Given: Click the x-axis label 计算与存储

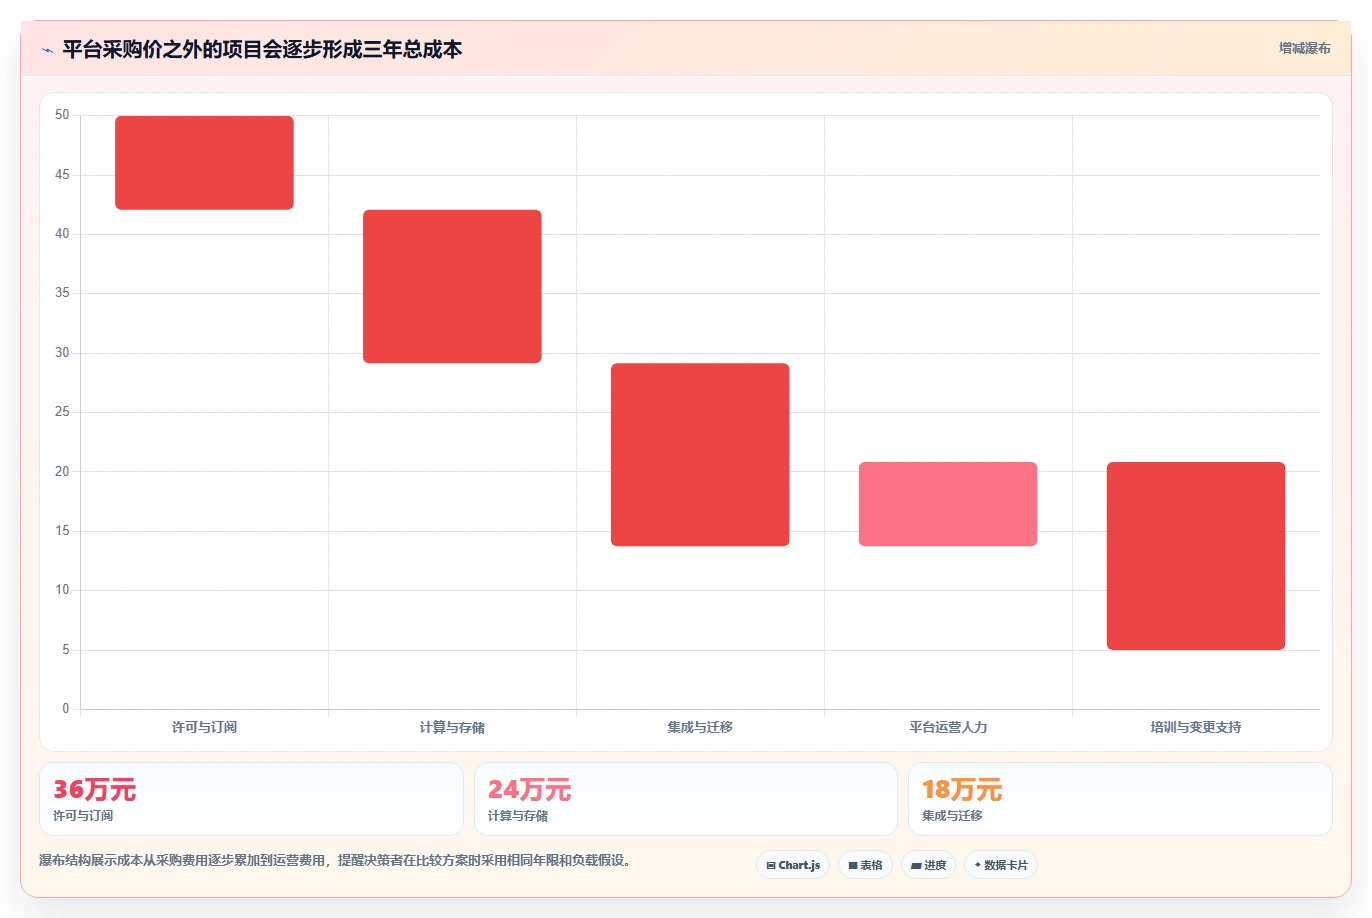Looking at the screenshot, I should (452, 727).
